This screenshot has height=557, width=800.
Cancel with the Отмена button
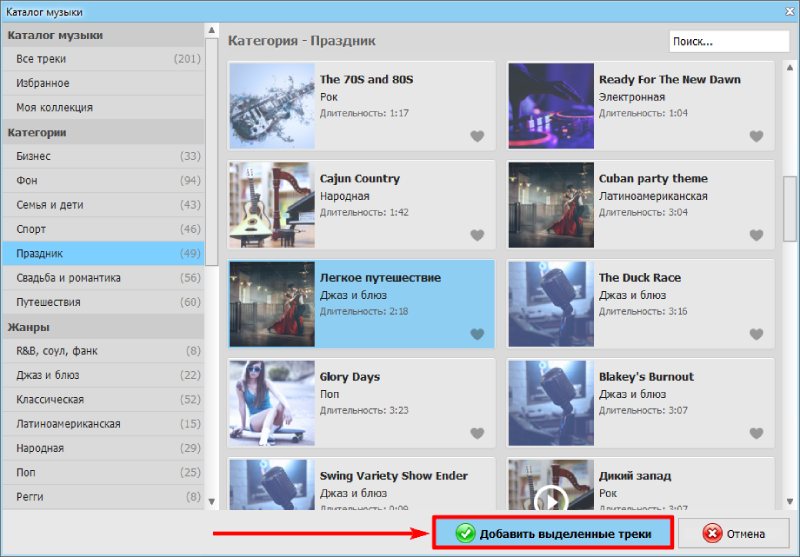[734, 534]
